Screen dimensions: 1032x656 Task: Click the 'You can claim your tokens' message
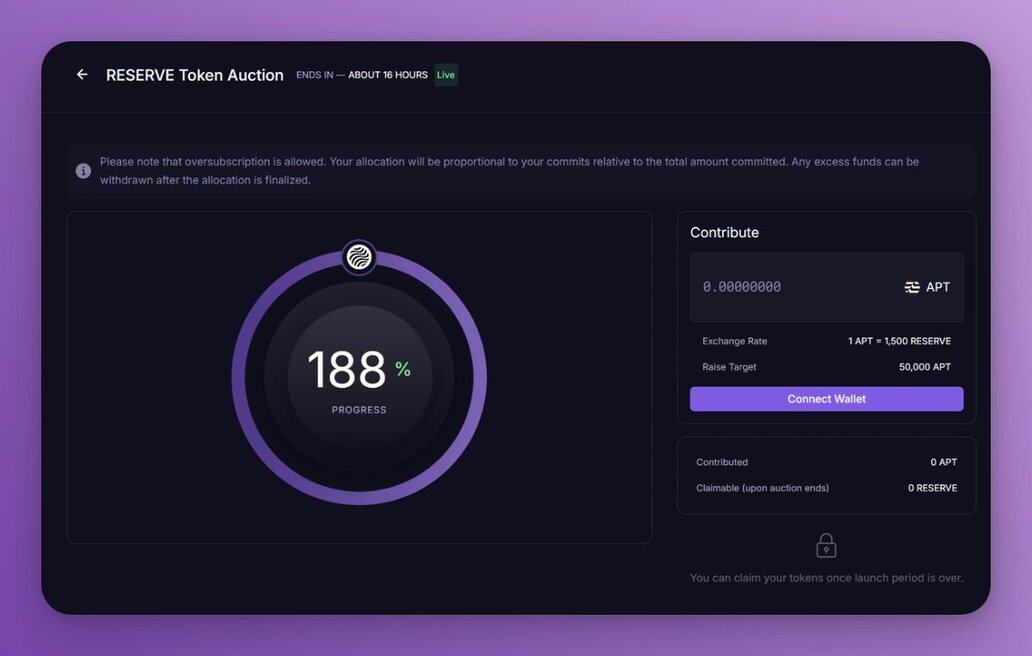point(826,578)
